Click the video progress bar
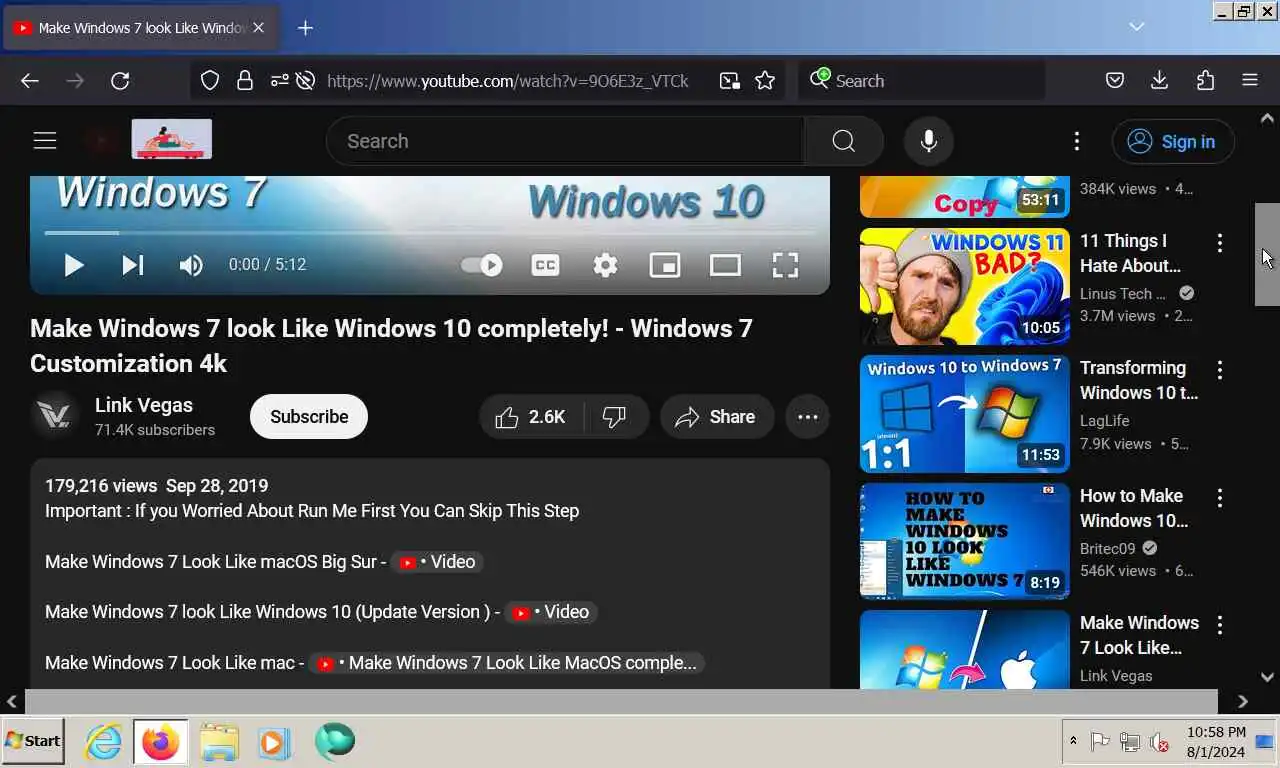Viewport: 1280px width, 768px height. click(430, 232)
